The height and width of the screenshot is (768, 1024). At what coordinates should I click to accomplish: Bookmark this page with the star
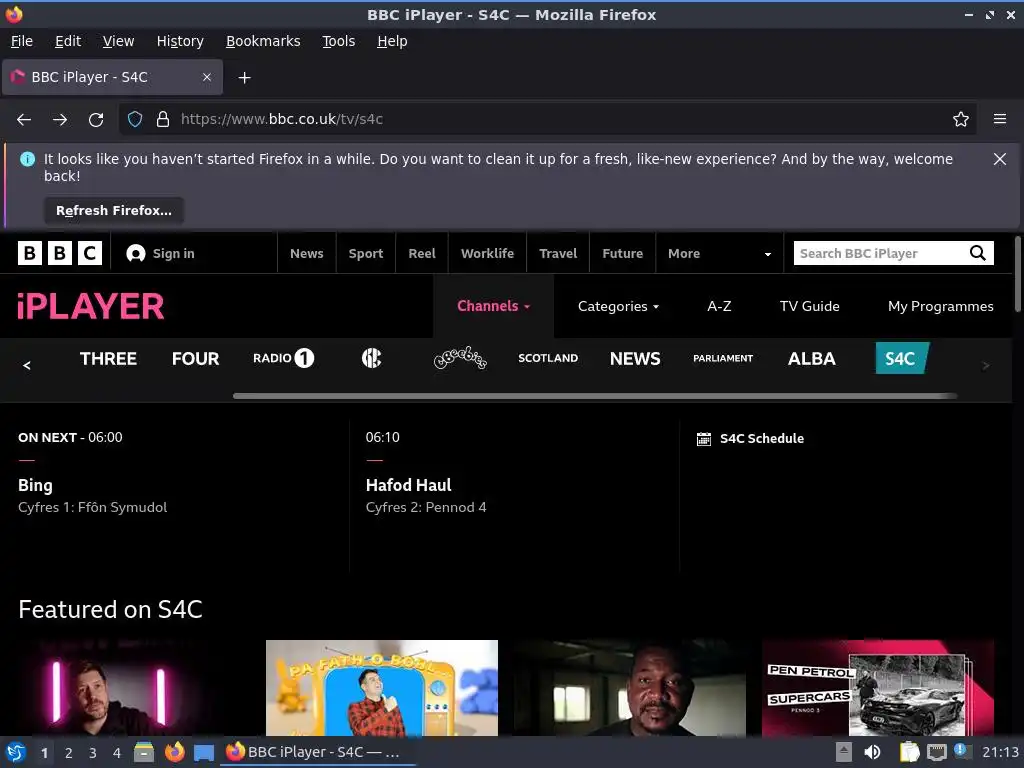[x=961, y=120]
